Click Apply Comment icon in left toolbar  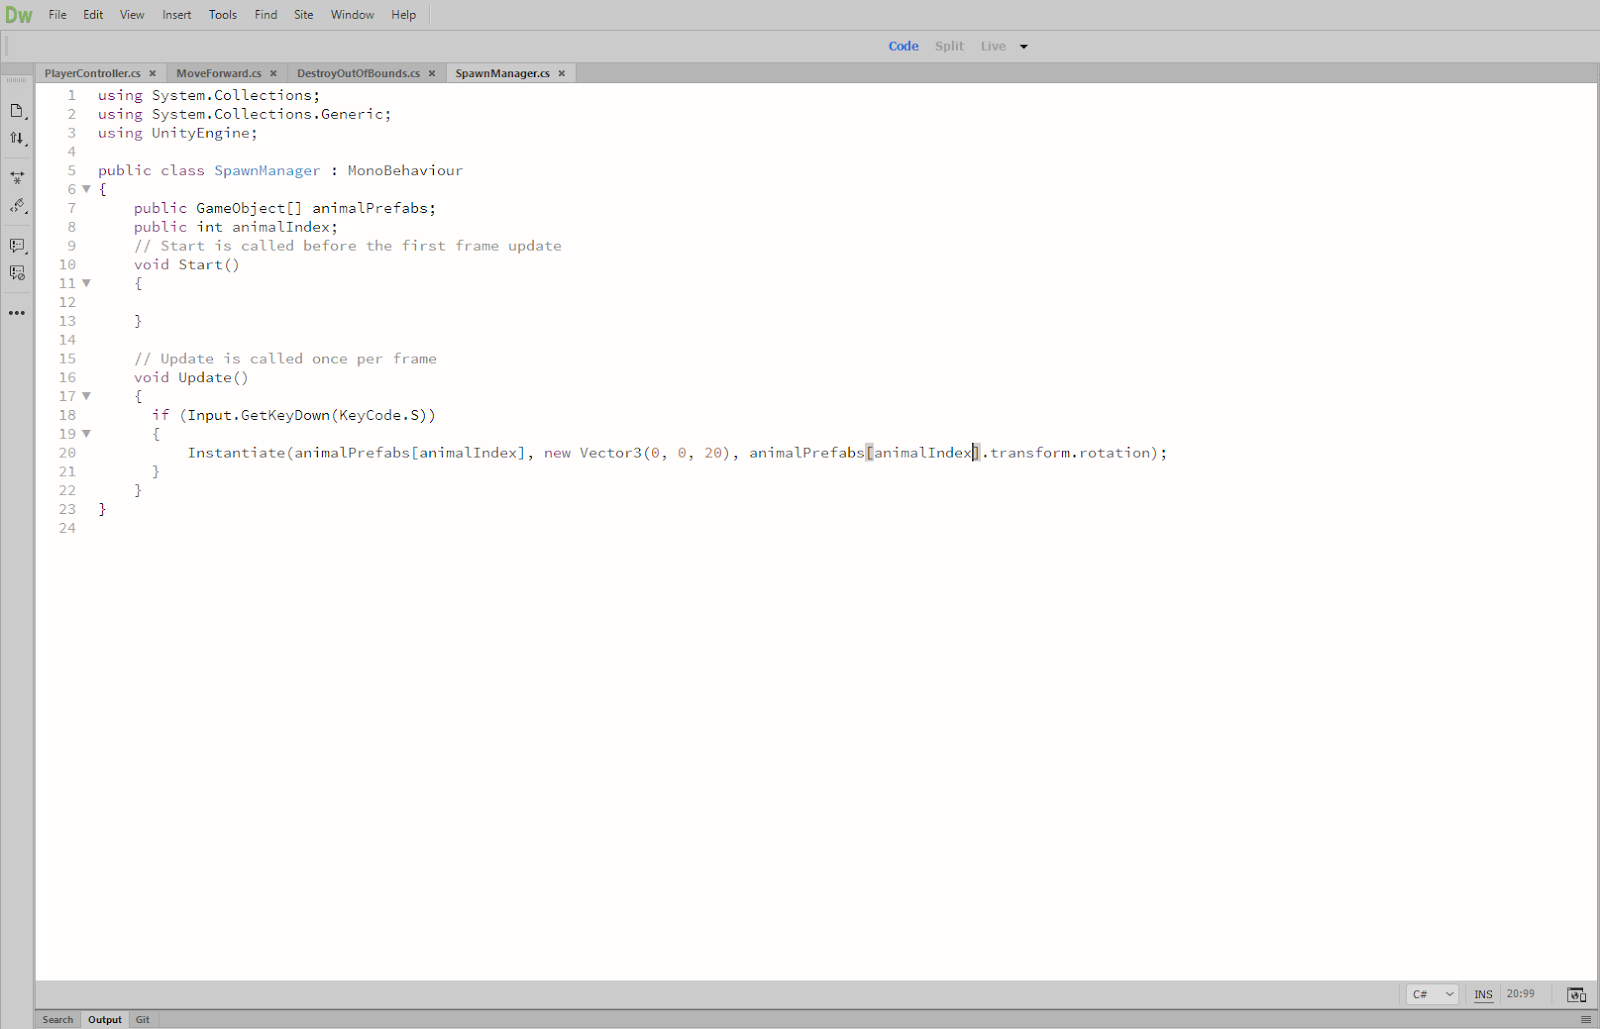point(17,246)
